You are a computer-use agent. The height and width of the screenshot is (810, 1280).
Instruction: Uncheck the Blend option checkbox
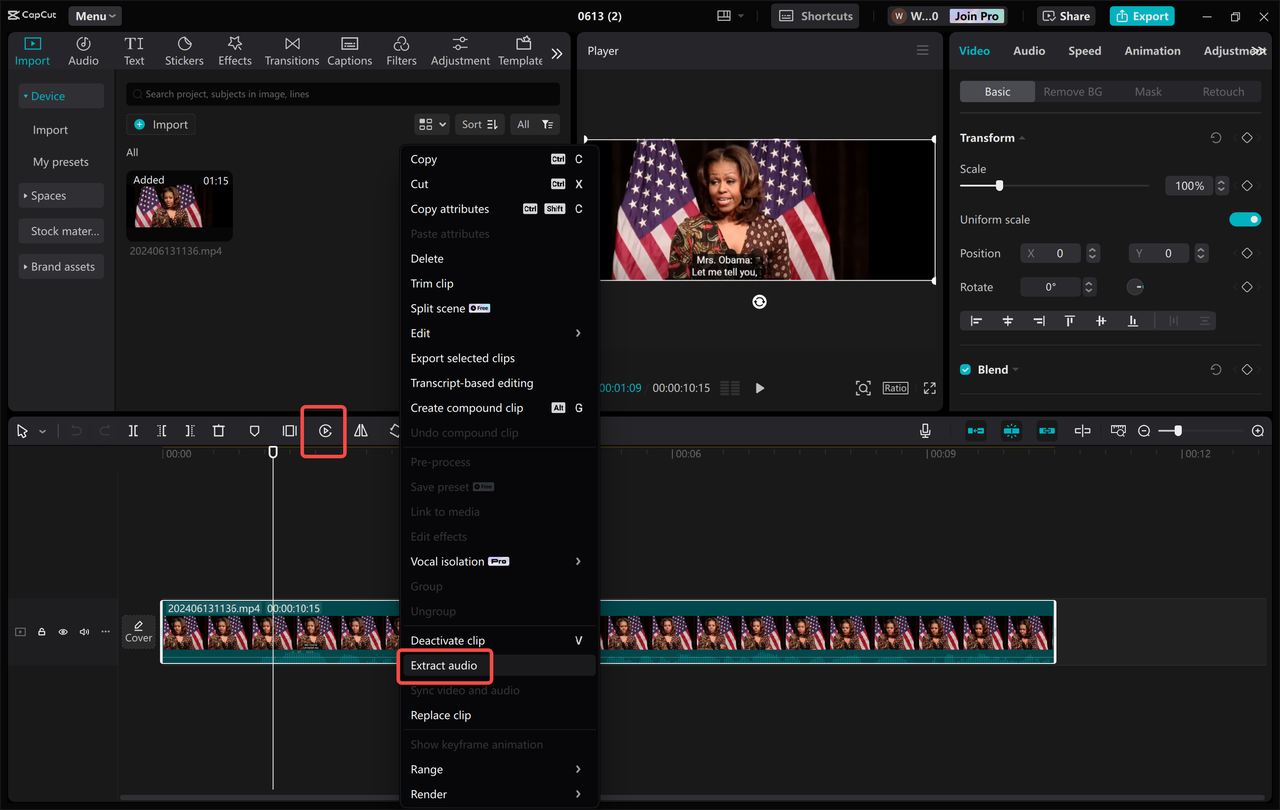[x=964, y=369]
